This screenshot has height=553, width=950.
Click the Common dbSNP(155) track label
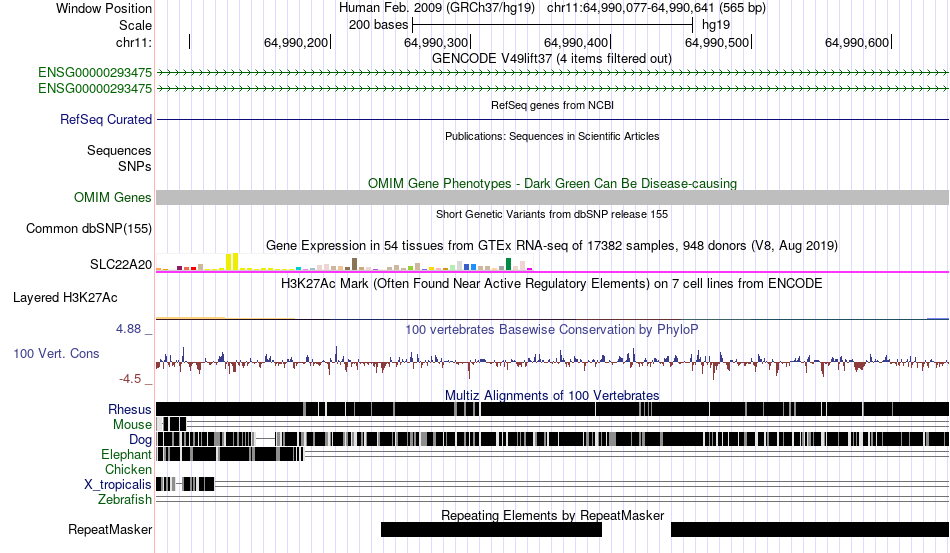pos(88,228)
